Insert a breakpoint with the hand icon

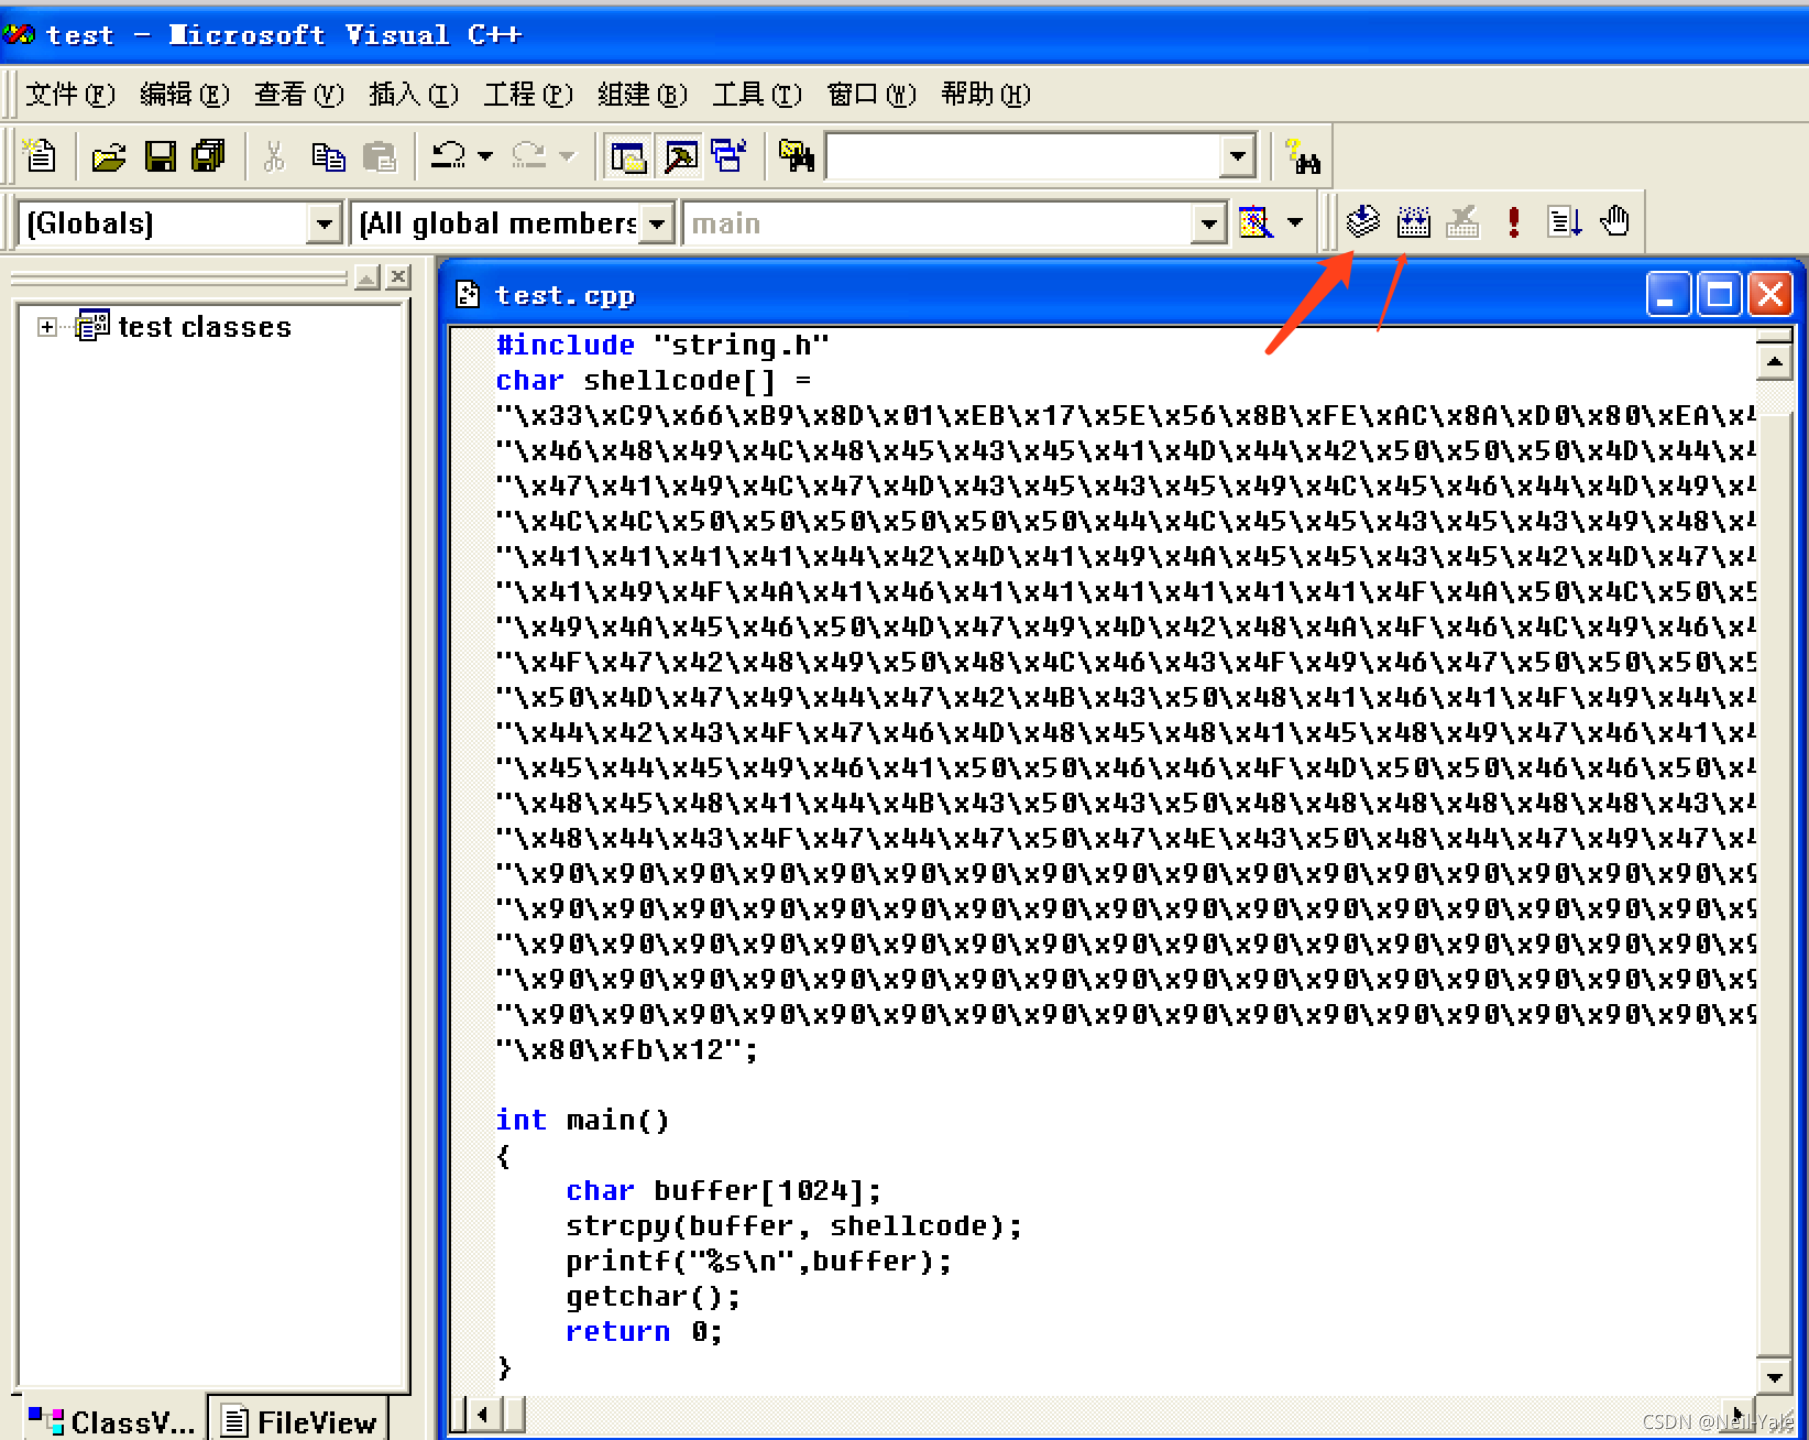click(x=1615, y=221)
